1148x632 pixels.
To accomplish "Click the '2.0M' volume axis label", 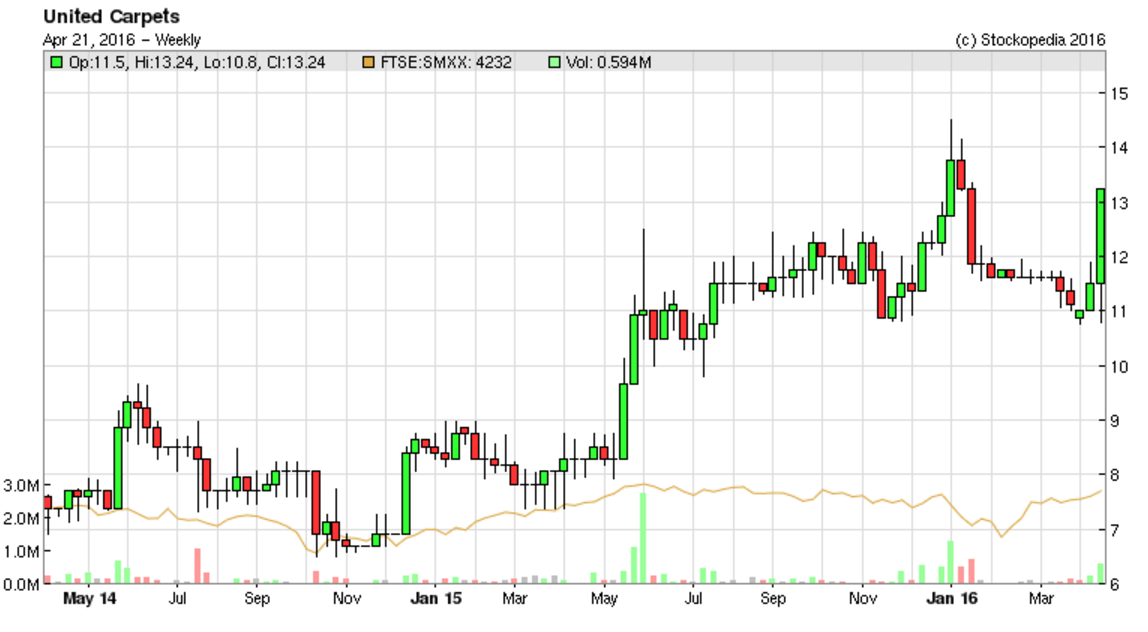I will point(21,518).
